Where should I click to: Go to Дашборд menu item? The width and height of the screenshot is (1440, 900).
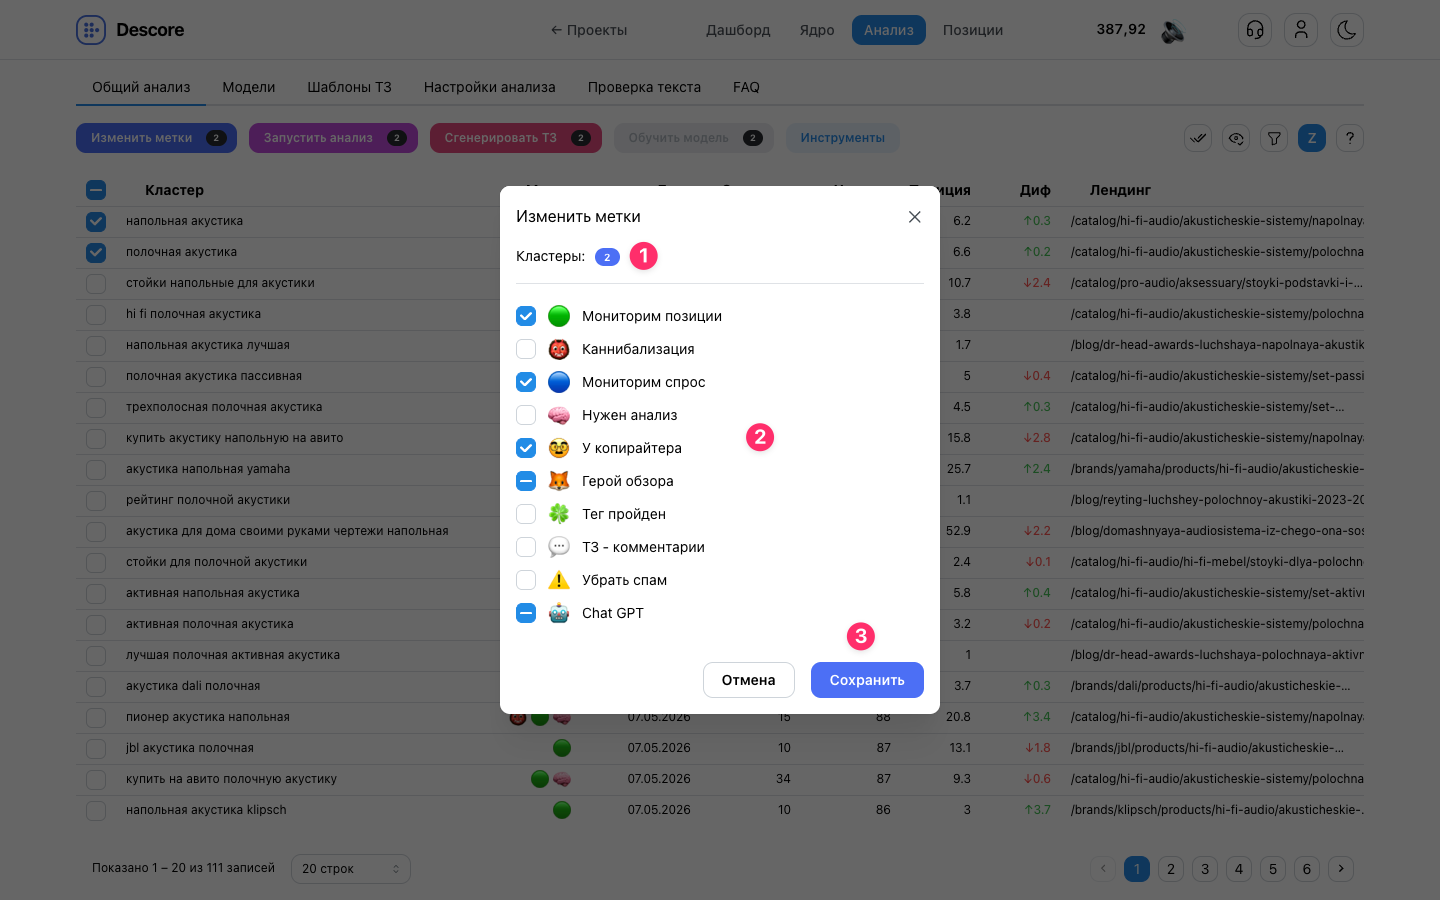click(738, 30)
